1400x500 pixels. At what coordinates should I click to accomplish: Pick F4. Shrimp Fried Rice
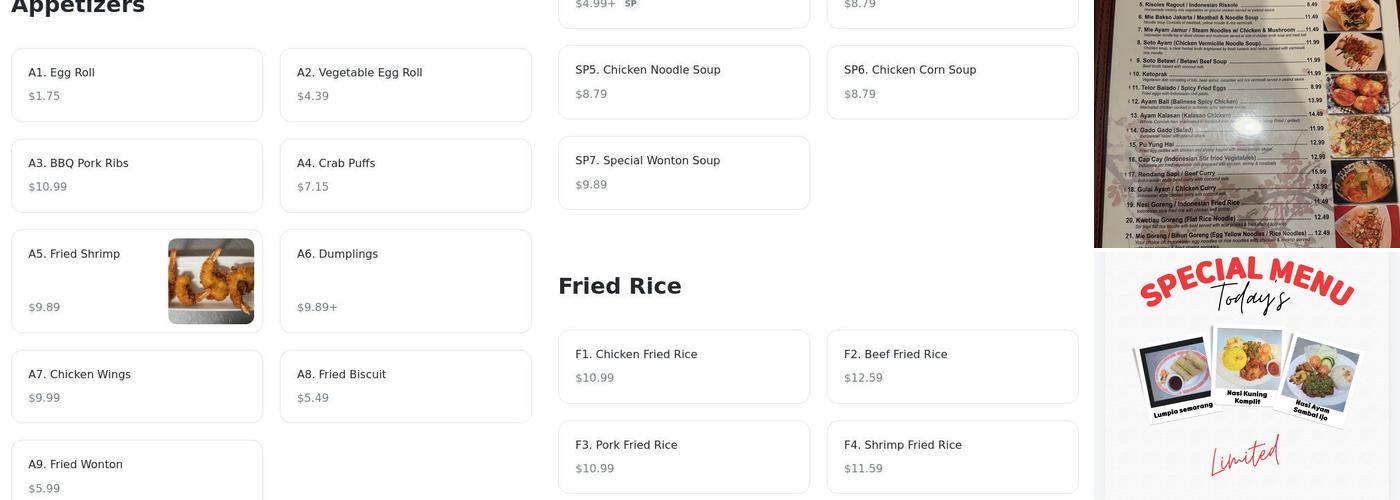[x=952, y=457]
